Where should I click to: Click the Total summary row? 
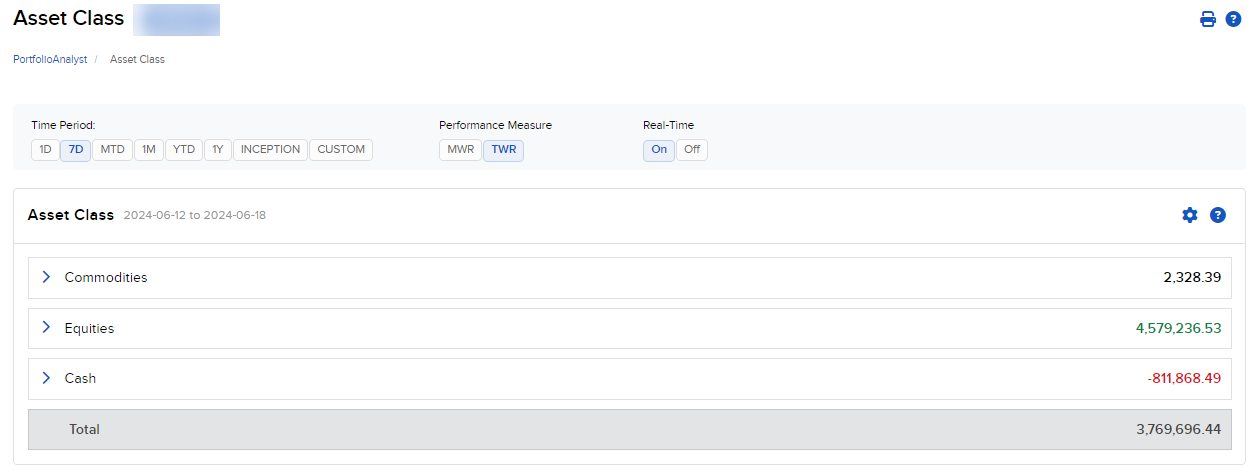[630, 429]
